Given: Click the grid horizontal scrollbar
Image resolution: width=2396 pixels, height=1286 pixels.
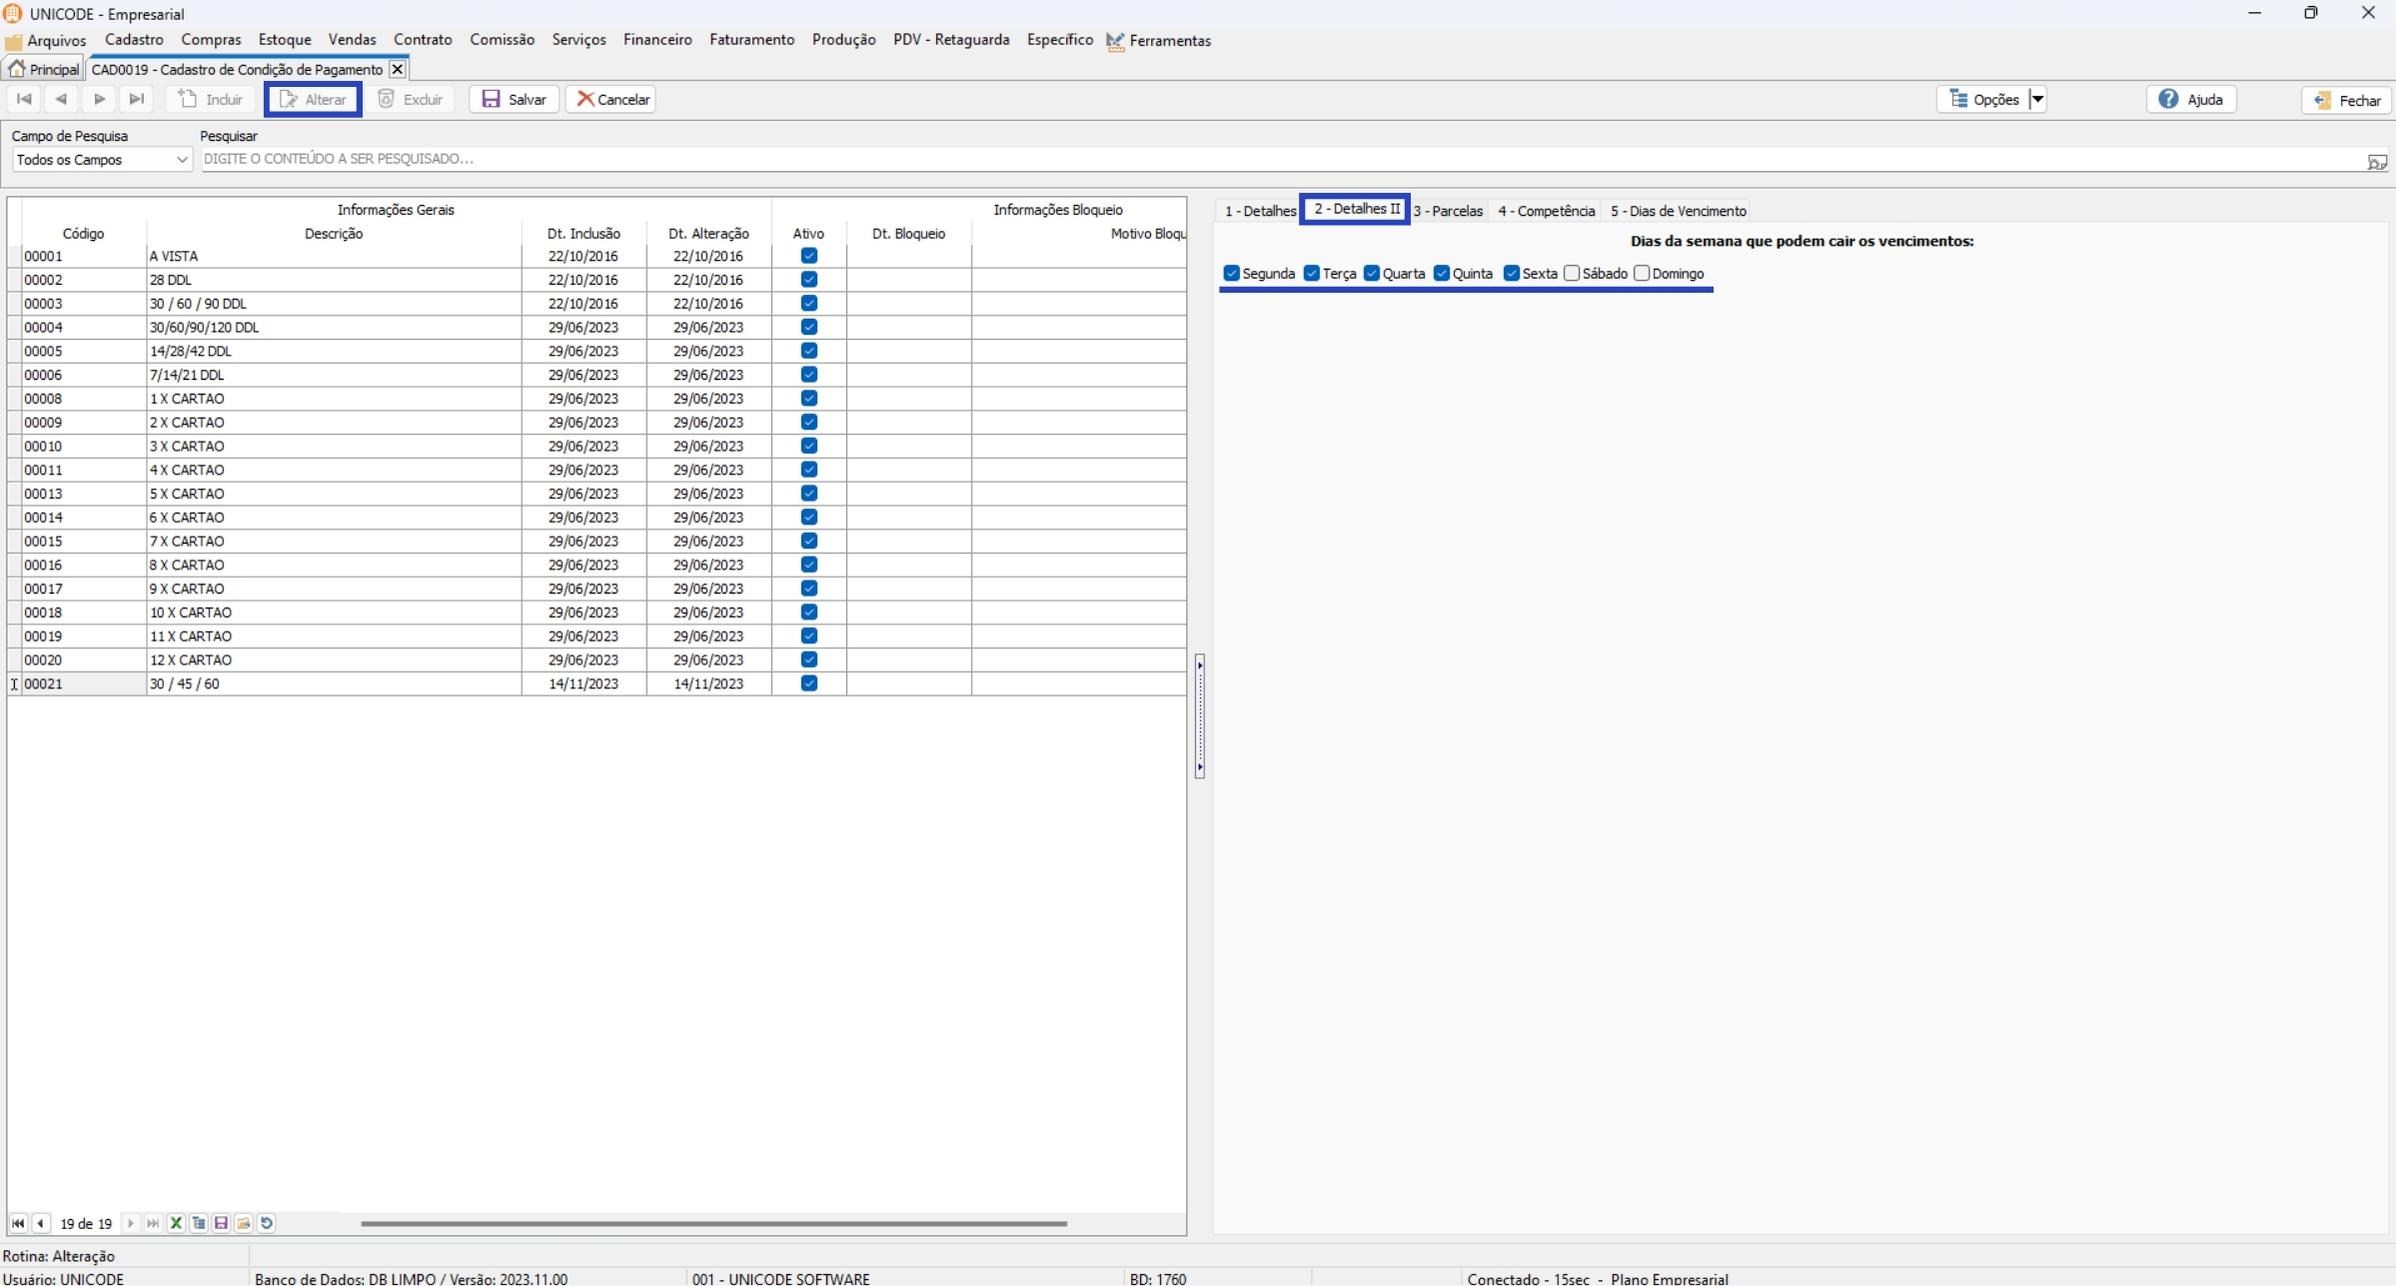Looking at the screenshot, I should (713, 1223).
